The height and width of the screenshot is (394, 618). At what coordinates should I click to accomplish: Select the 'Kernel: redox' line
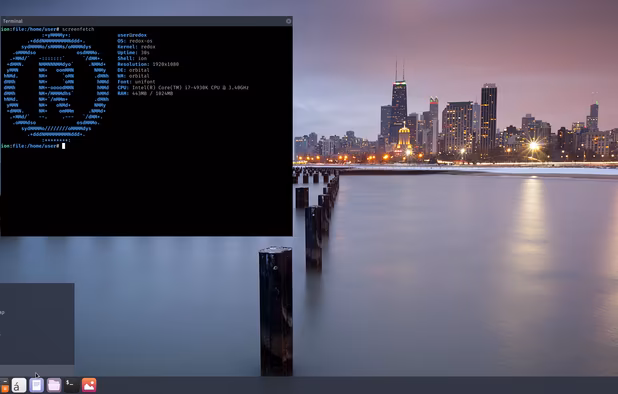[136, 47]
